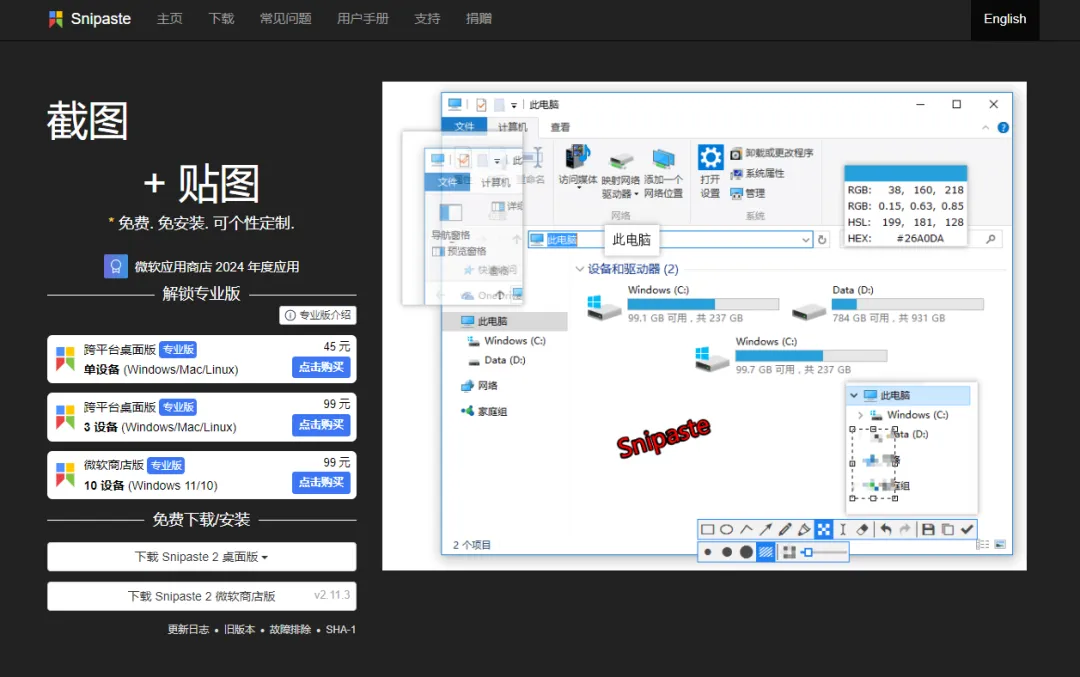Click the Data (D:) 784 GB usage bar
The width and height of the screenshot is (1080, 677).
907,304
